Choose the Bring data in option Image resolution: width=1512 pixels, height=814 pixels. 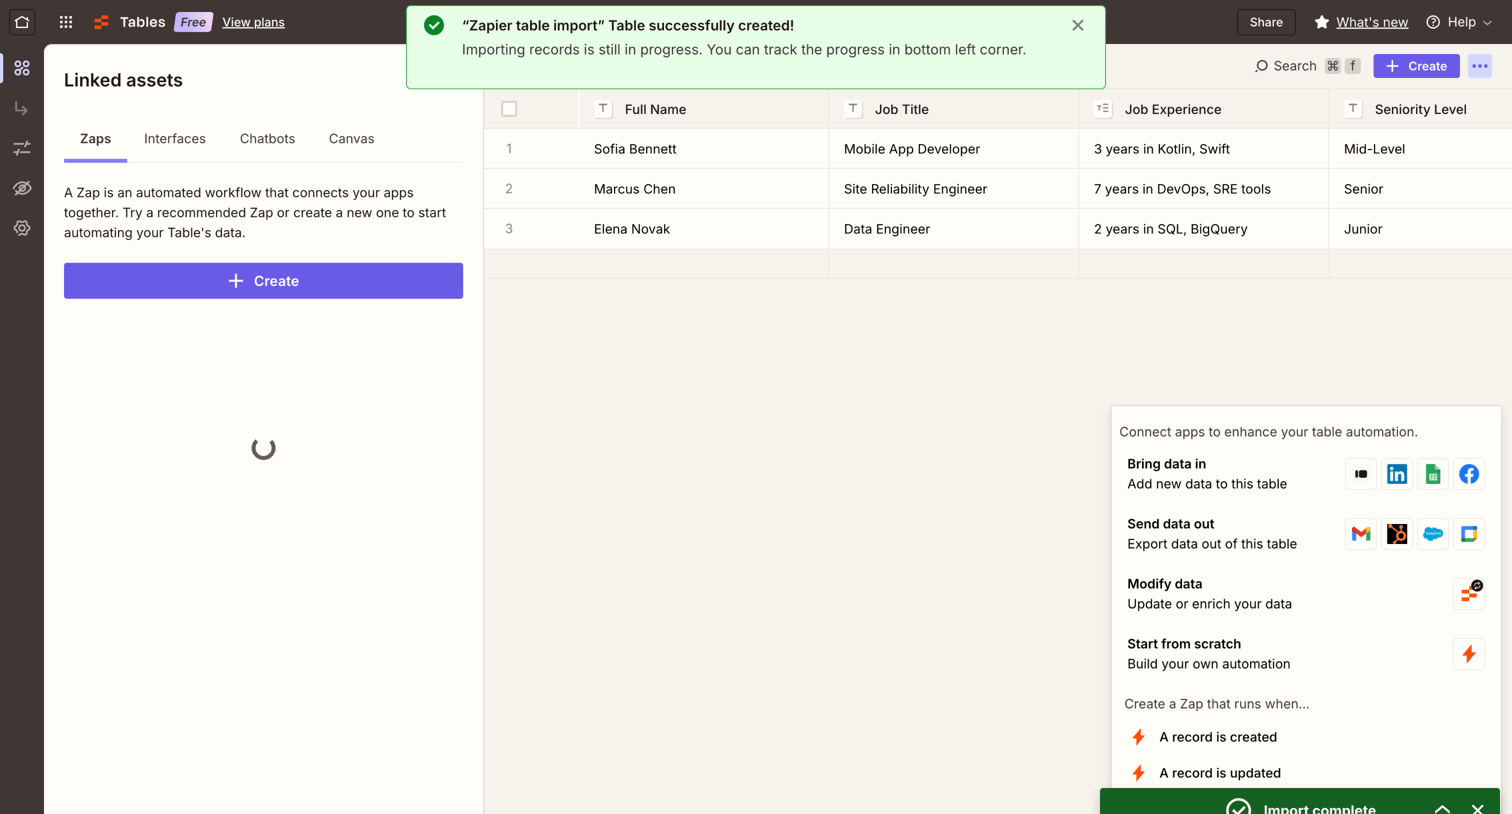(1305, 474)
